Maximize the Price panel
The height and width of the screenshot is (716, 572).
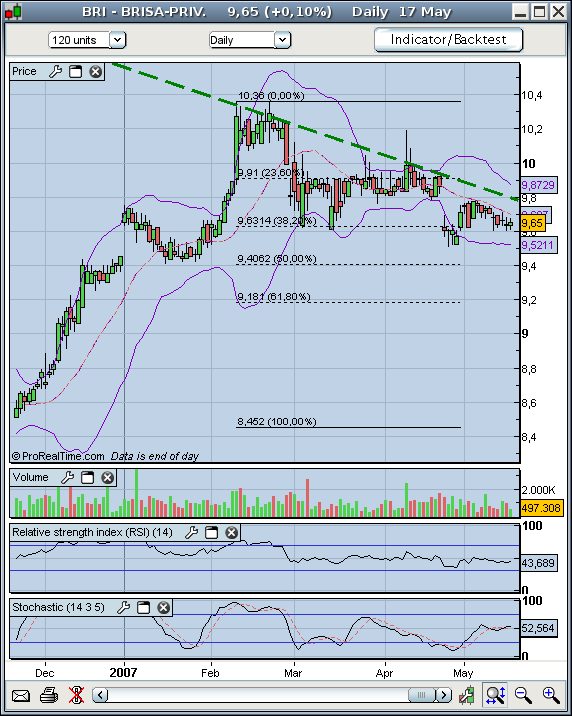75,72
